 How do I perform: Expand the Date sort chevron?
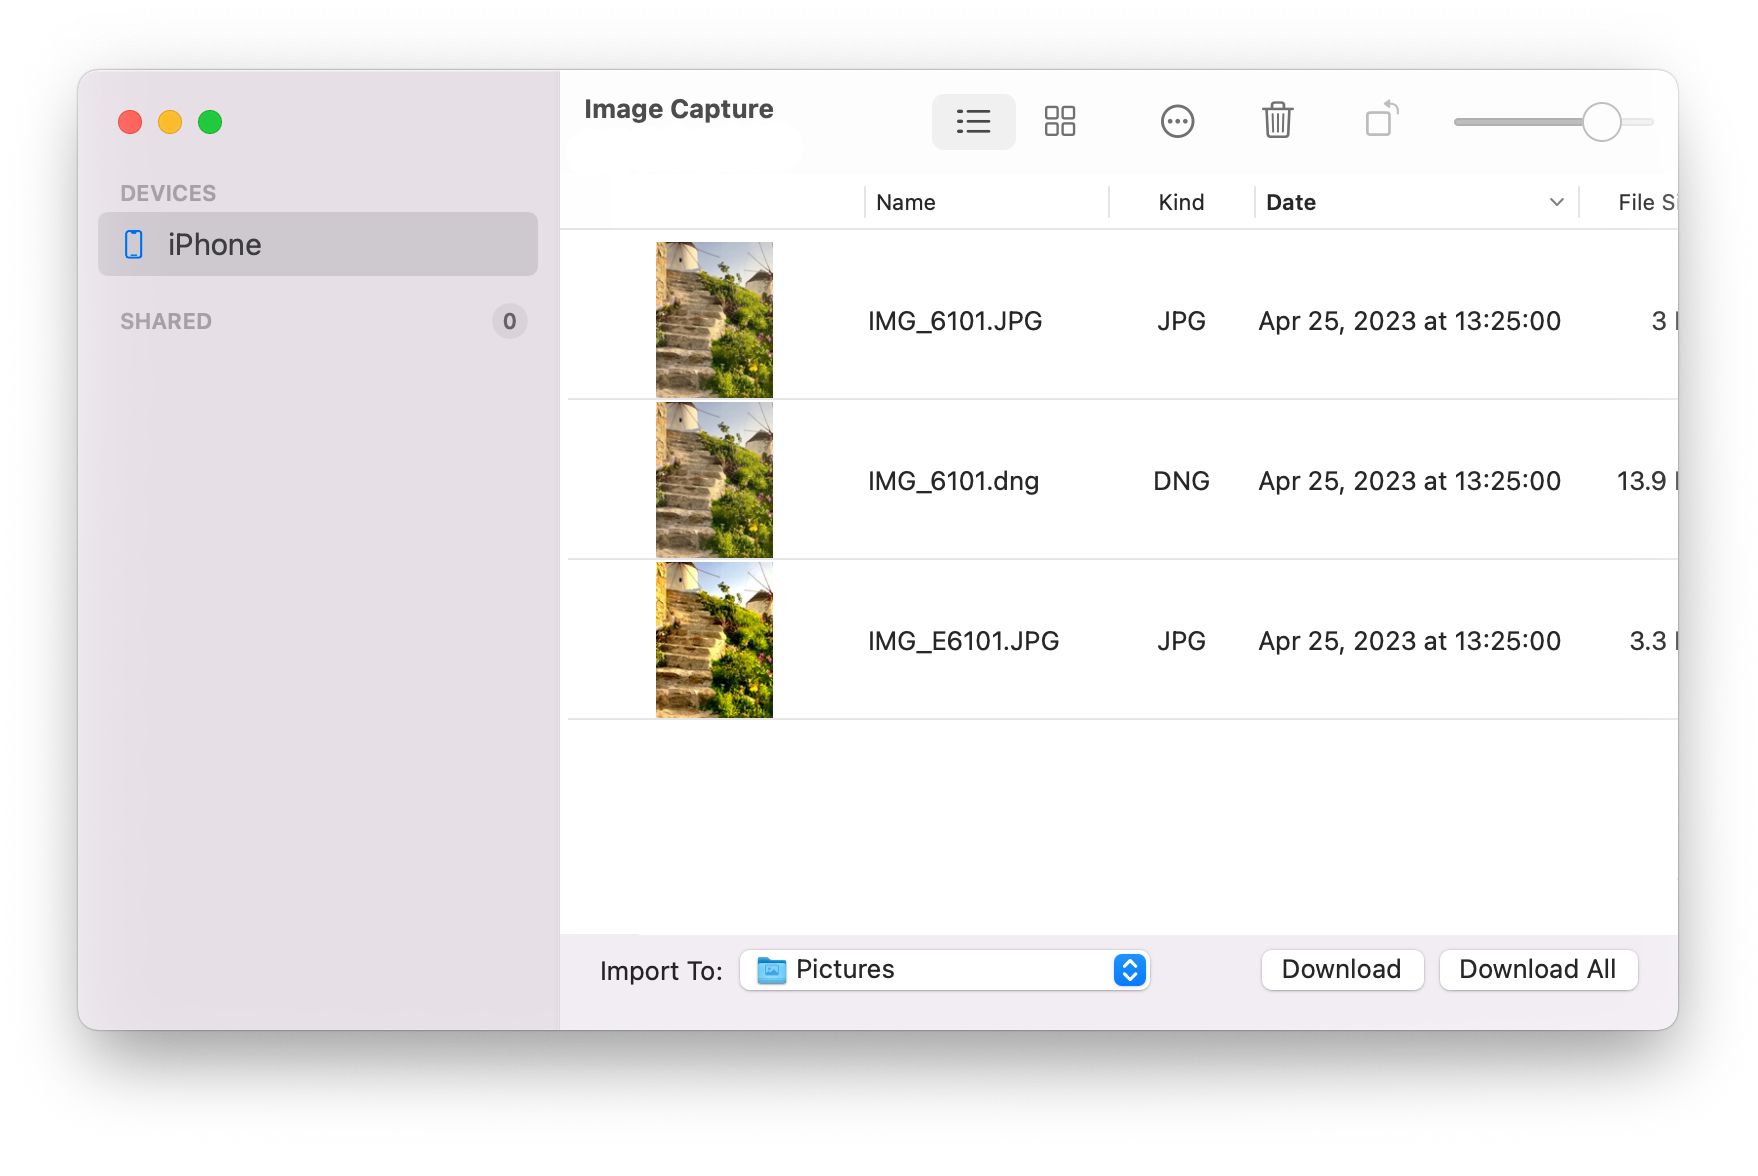pyautogui.click(x=1554, y=202)
